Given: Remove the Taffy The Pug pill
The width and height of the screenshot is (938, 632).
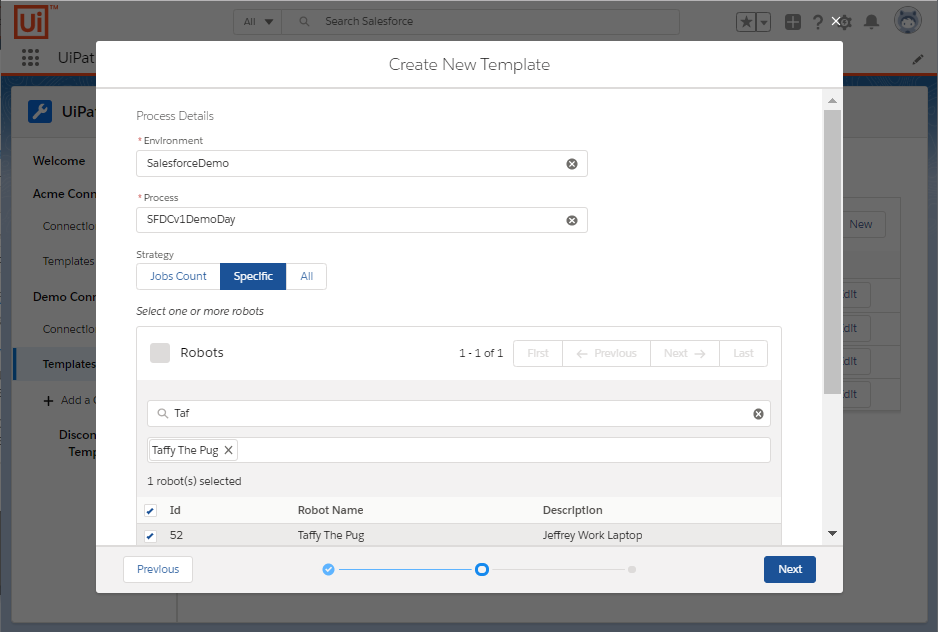Looking at the screenshot, I should click(228, 450).
